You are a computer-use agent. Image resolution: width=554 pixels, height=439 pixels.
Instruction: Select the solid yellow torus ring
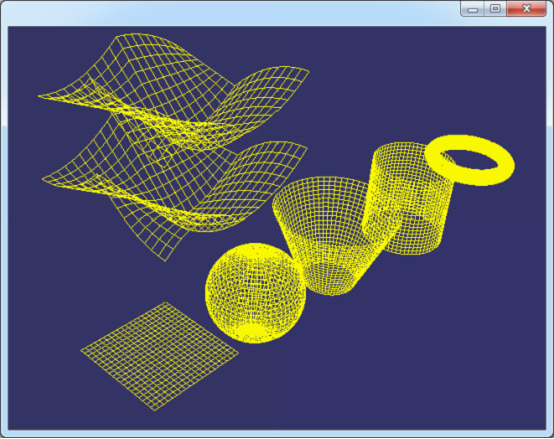470,160
